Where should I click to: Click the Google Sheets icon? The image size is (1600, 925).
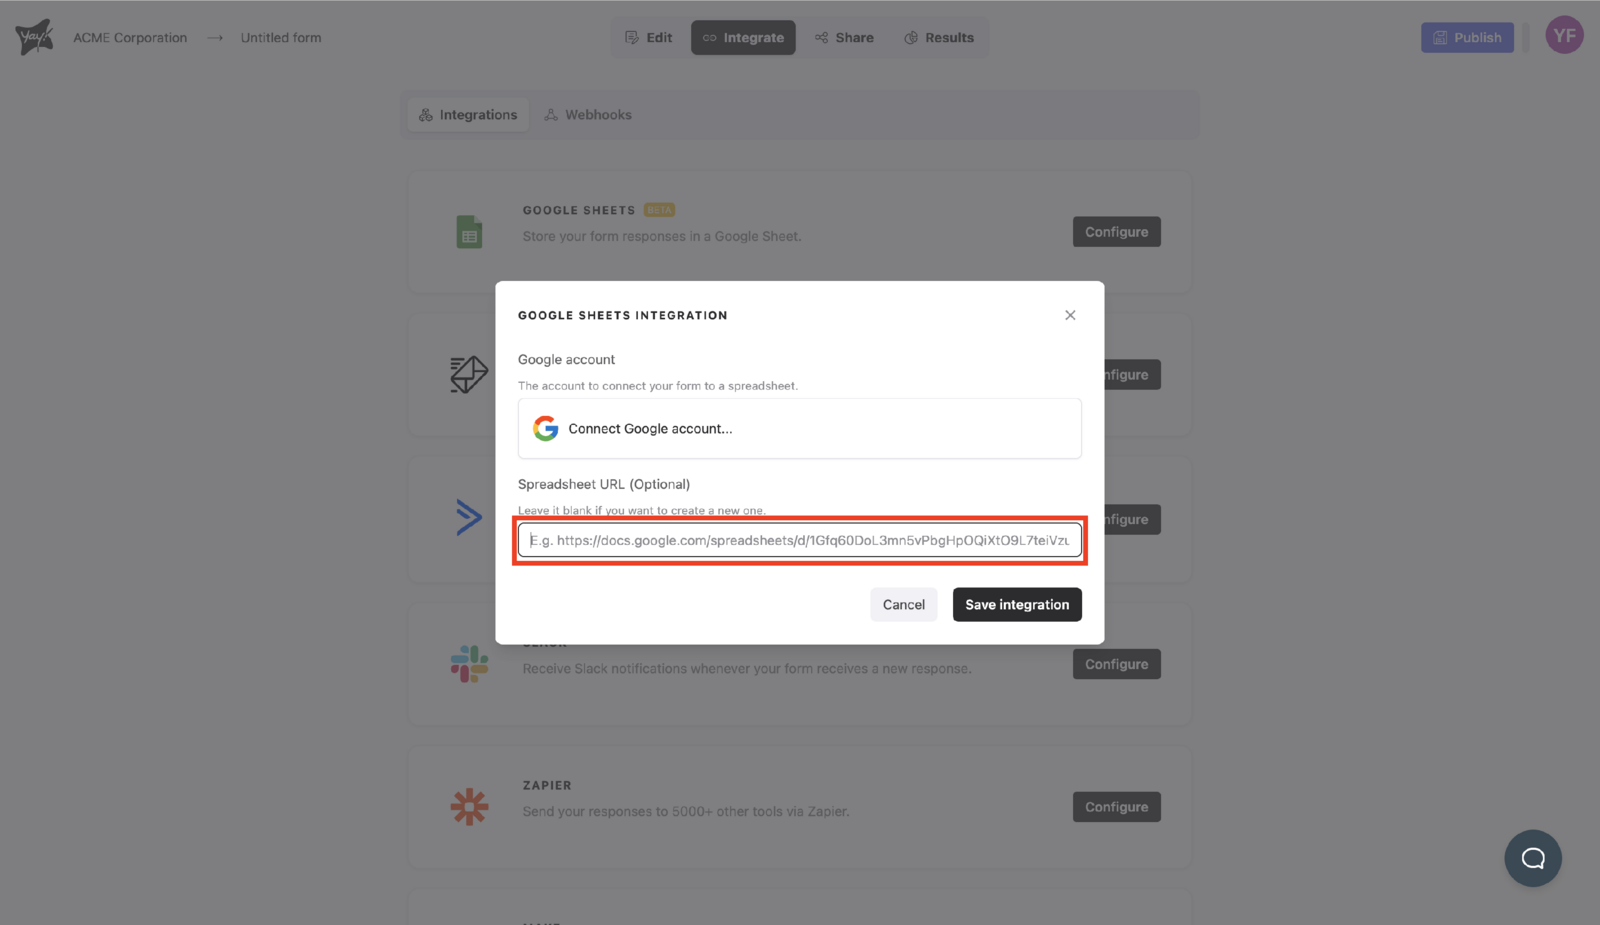coord(469,232)
